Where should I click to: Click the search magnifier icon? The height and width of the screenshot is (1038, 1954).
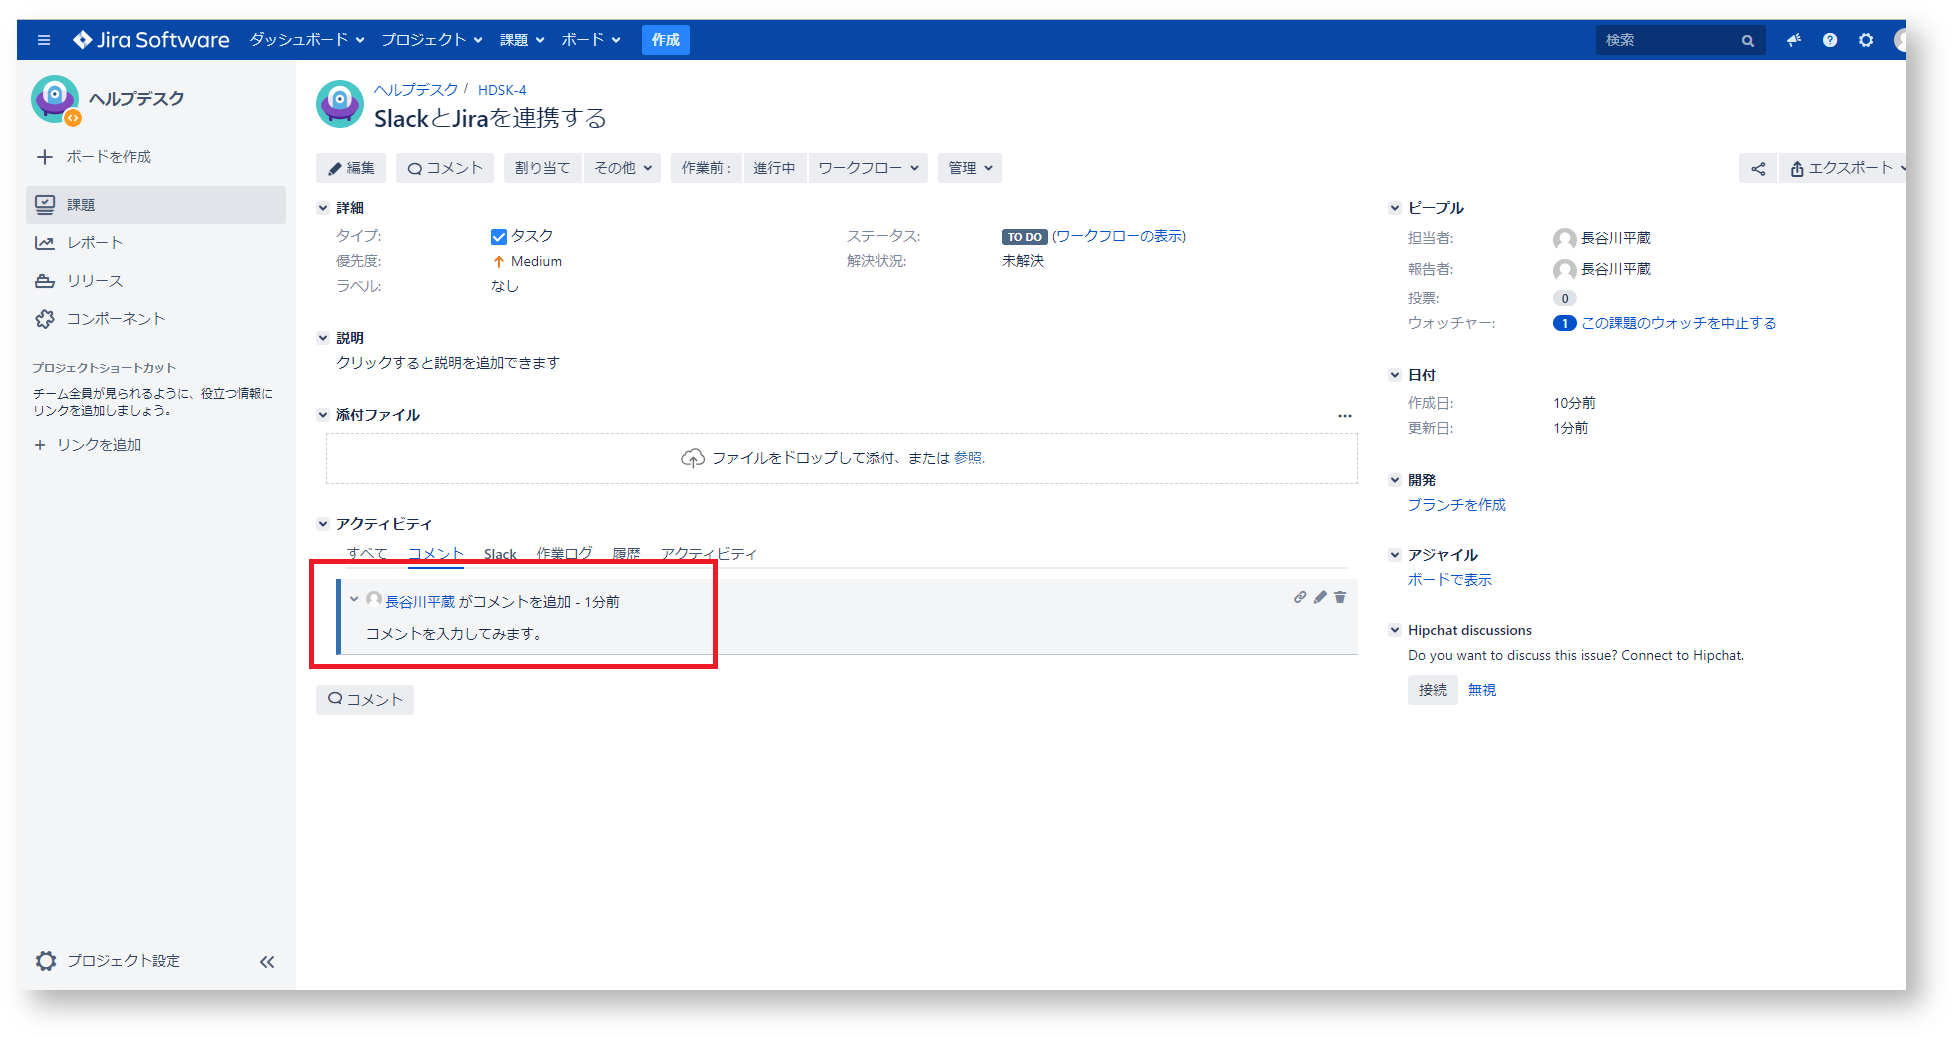coord(1747,40)
